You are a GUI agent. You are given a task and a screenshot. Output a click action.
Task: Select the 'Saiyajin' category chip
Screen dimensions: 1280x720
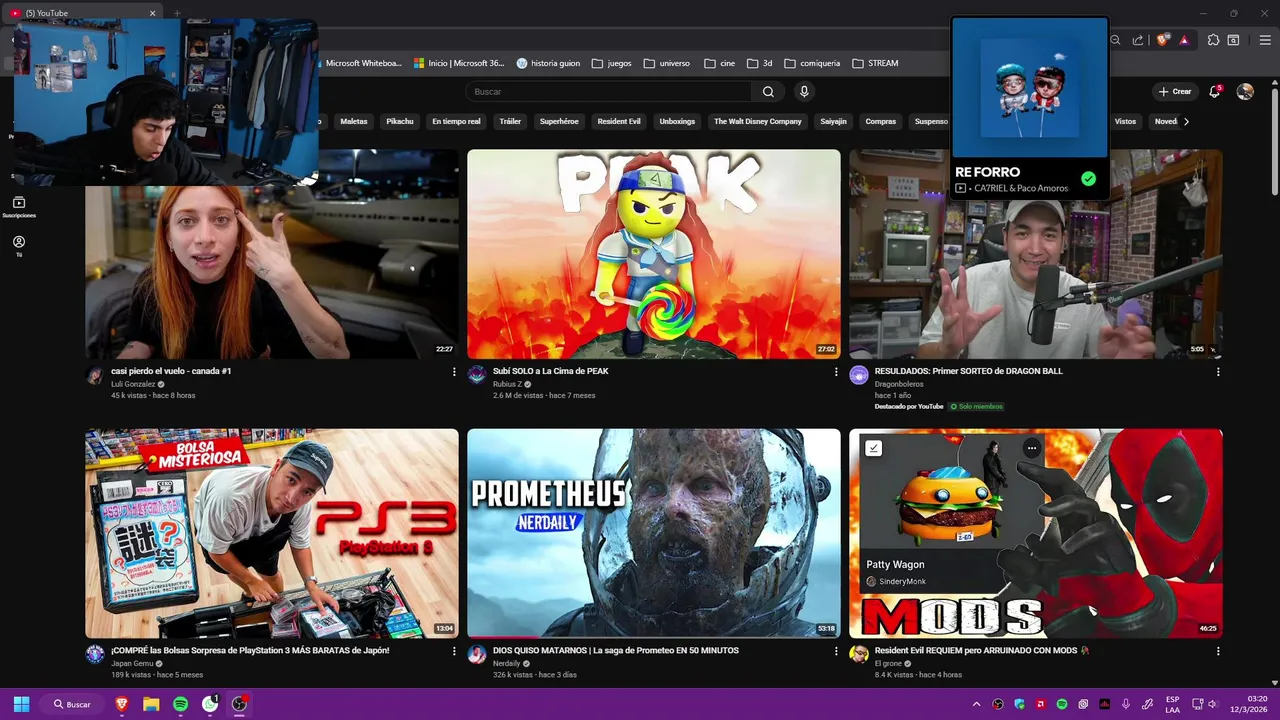point(833,121)
